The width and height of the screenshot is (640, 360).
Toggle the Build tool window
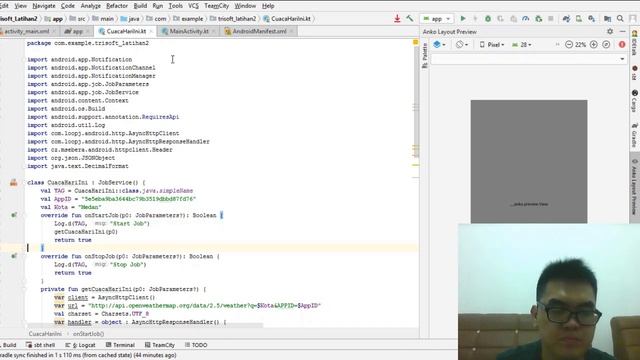9,345
